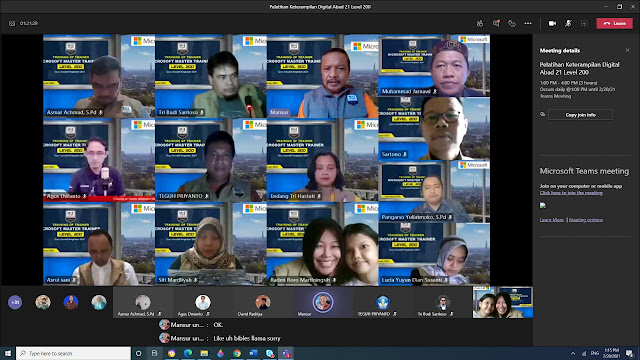The image size is (640, 360).
Task: Open Task View on the taskbar
Action: 155,353
